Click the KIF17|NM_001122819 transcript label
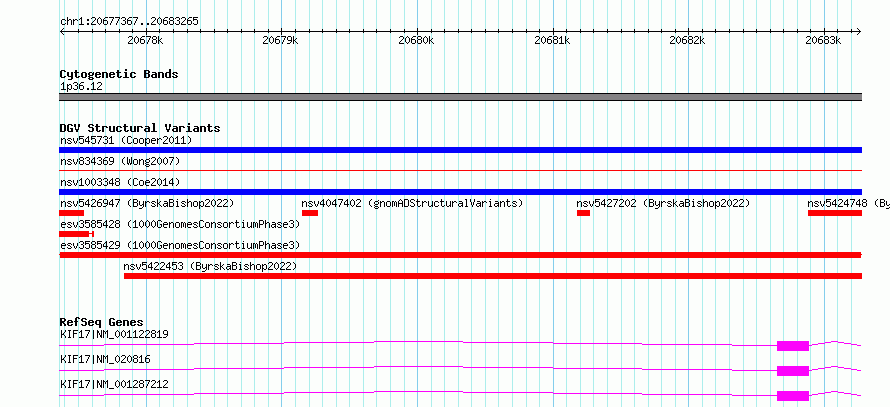Screen dimensions: 890x407 coord(114,334)
